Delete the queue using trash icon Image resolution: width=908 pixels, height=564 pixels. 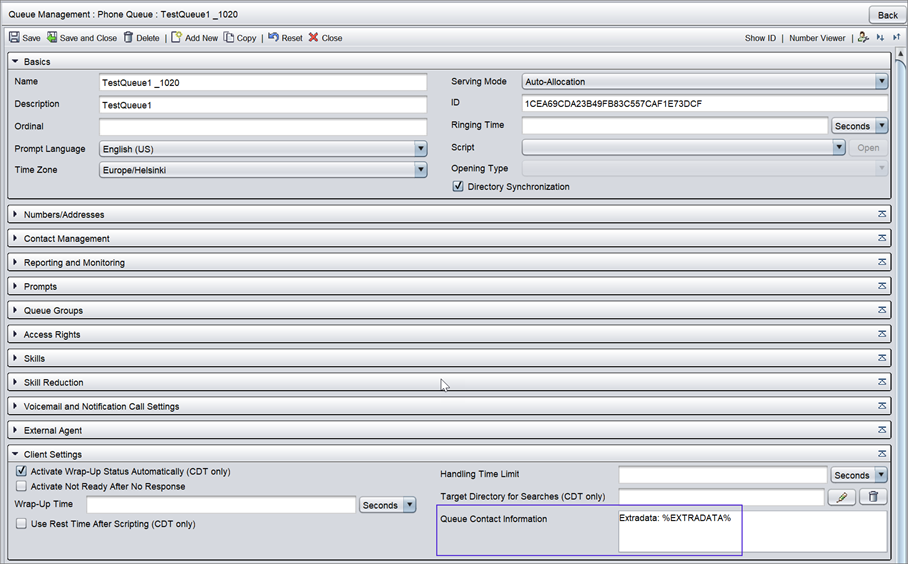(x=128, y=38)
